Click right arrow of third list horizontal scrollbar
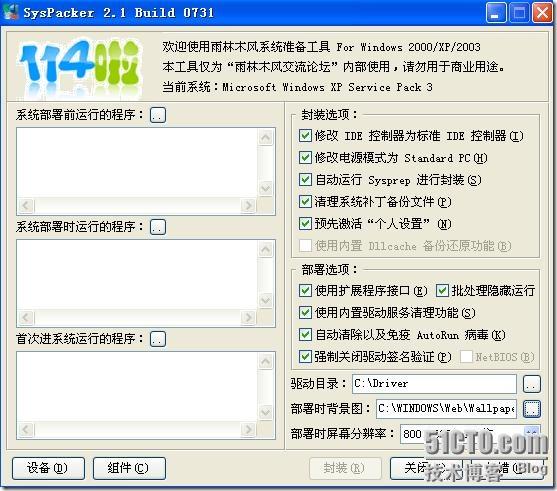 point(248,430)
